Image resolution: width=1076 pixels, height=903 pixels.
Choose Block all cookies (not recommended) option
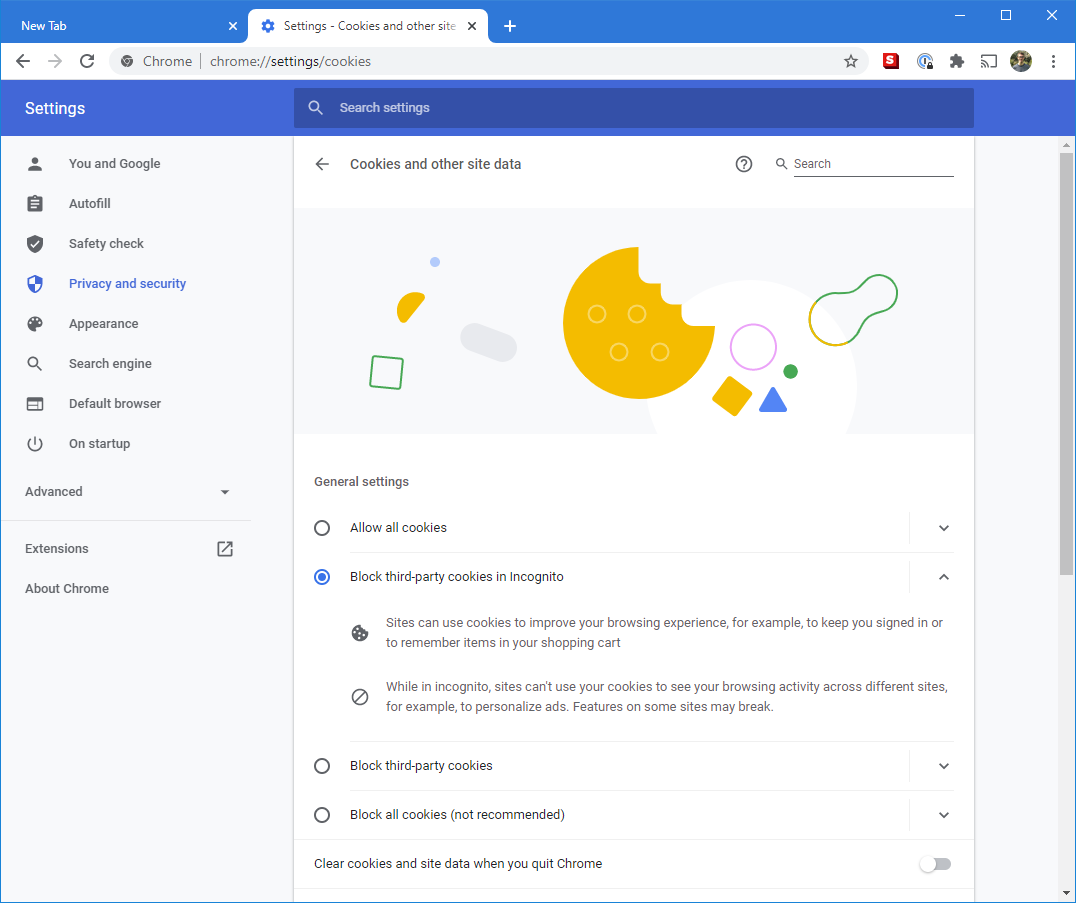point(322,815)
